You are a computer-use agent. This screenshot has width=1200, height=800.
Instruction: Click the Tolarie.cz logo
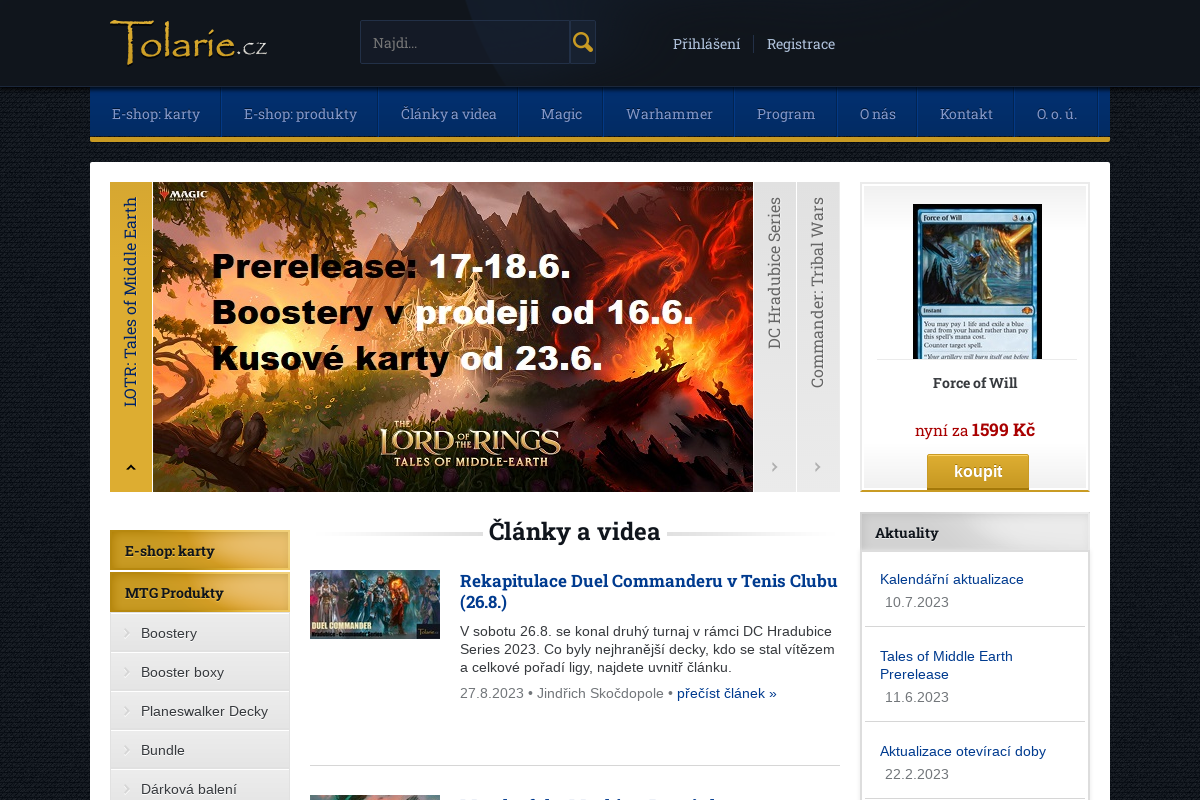coord(188,43)
